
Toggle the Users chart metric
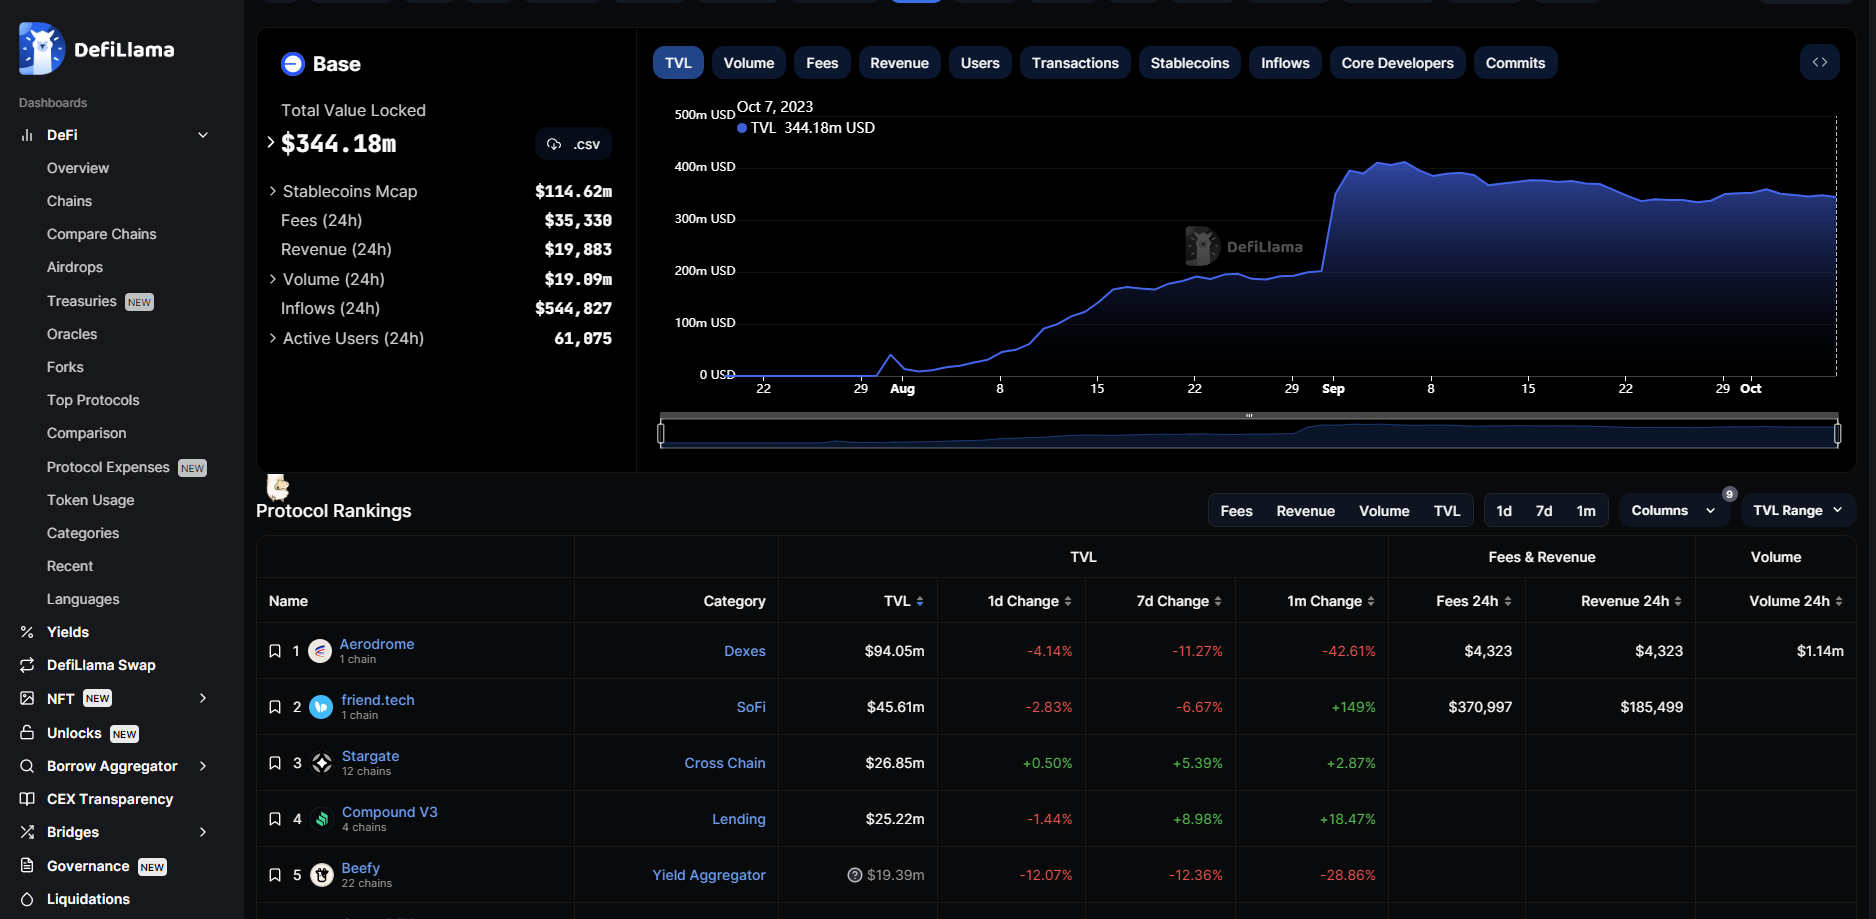click(x=980, y=62)
